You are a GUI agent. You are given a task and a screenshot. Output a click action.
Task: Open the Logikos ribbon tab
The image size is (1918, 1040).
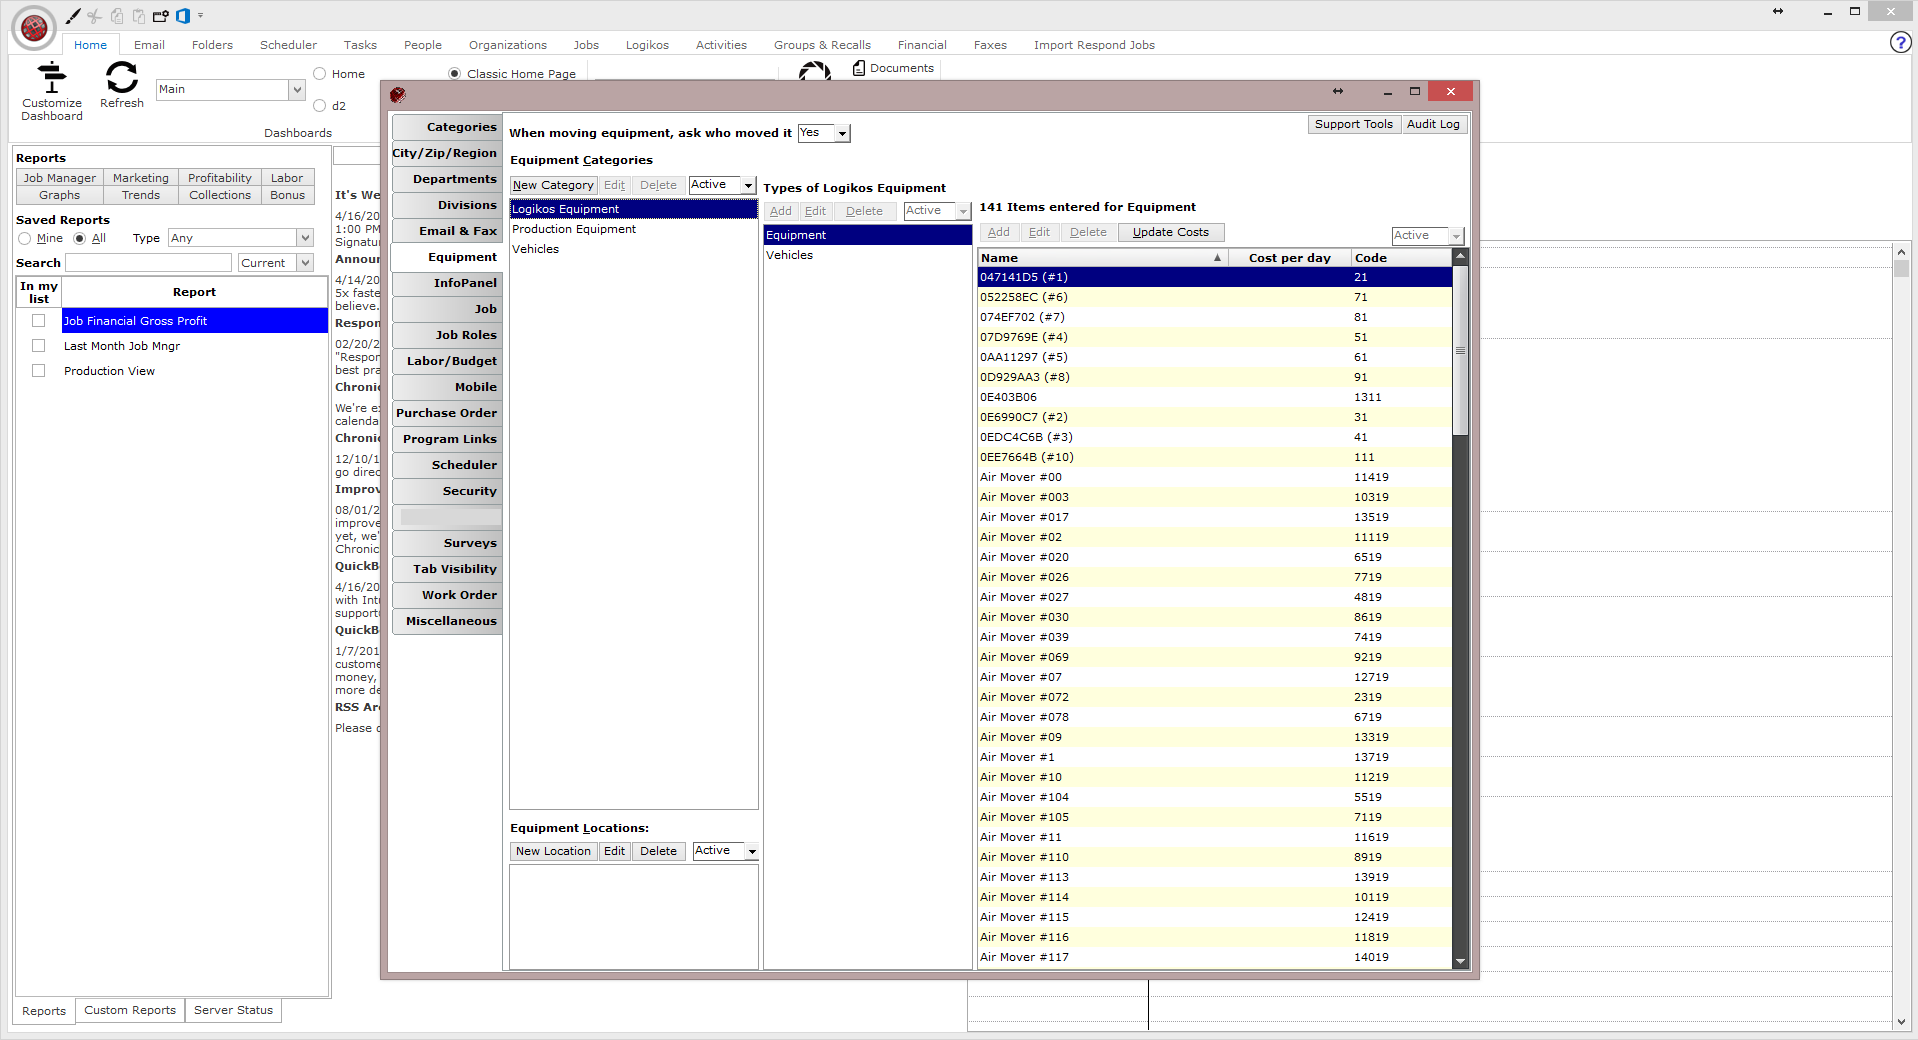pyautogui.click(x=647, y=45)
